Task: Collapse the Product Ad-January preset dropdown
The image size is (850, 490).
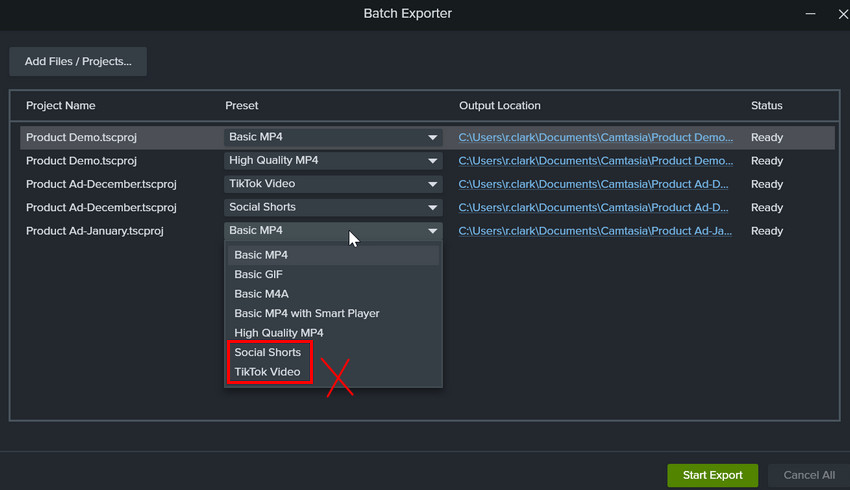Action: tap(333, 230)
